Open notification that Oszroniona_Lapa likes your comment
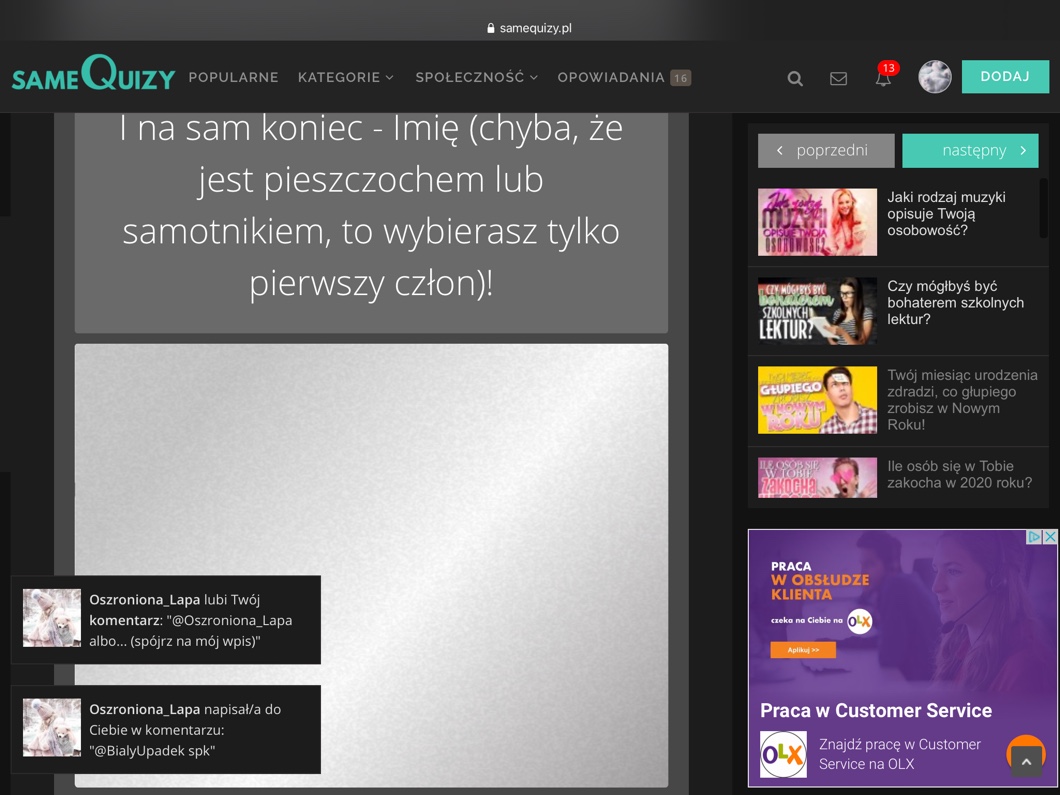1060x795 pixels. tap(166, 620)
